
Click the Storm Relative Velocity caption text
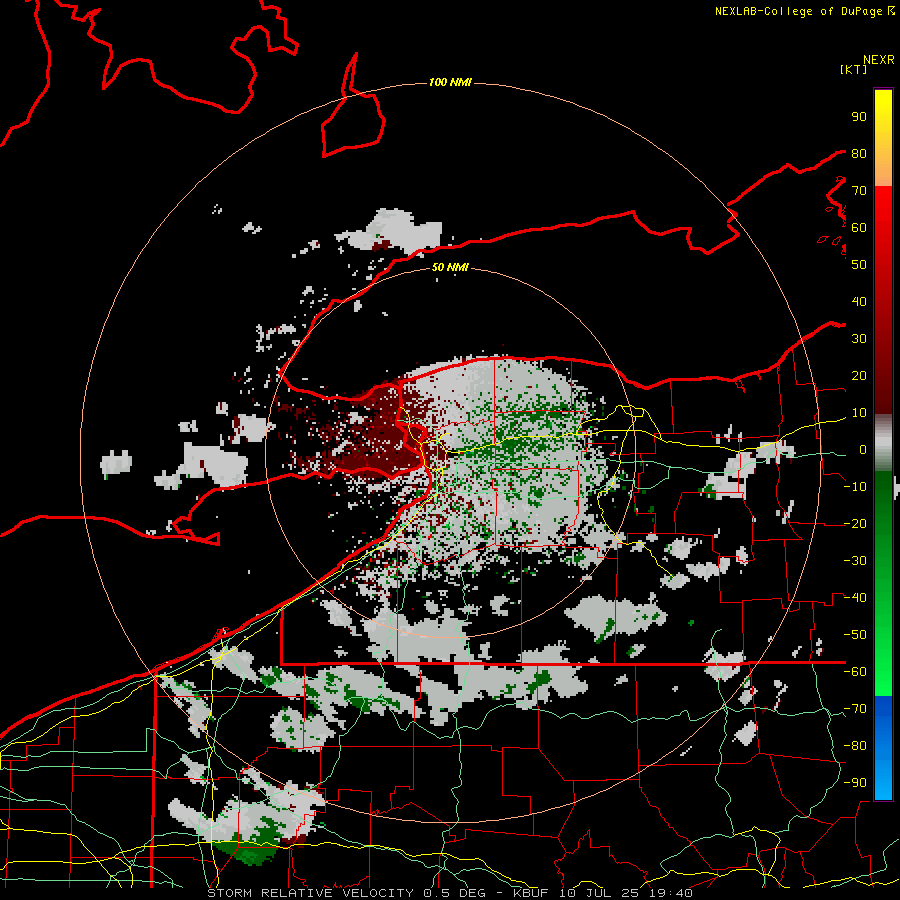point(450,893)
